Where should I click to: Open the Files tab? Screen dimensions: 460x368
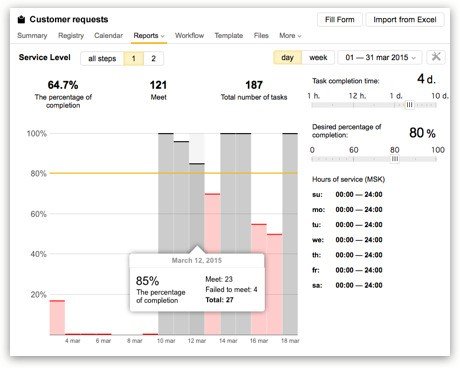click(x=261, y=35)
